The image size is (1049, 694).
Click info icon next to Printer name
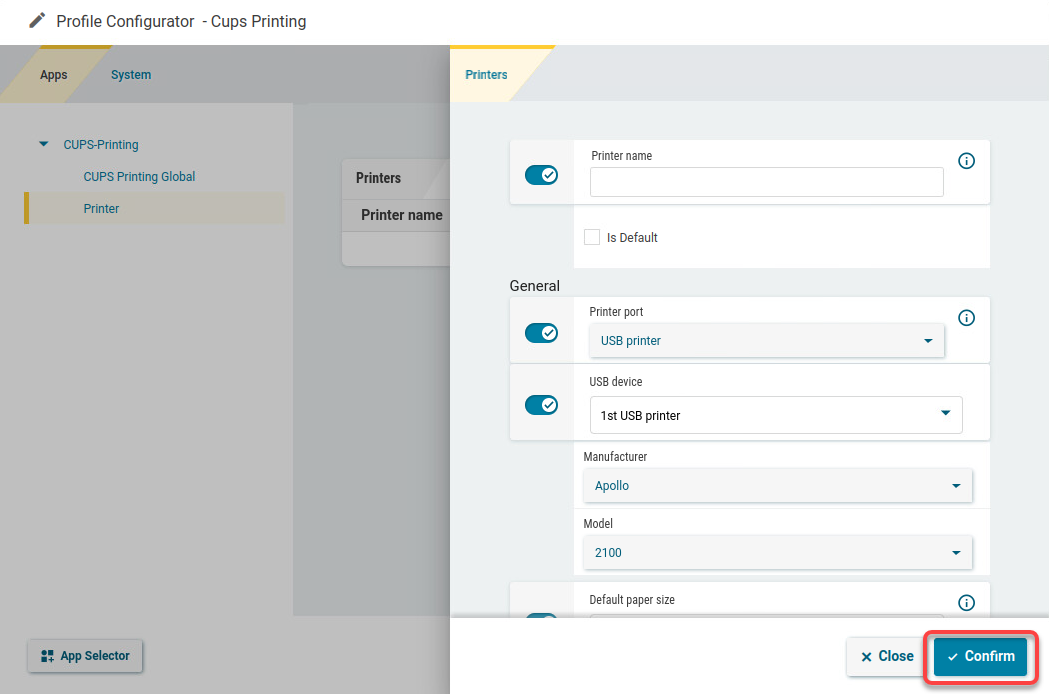pyautogui.click(x=966, y=161)
